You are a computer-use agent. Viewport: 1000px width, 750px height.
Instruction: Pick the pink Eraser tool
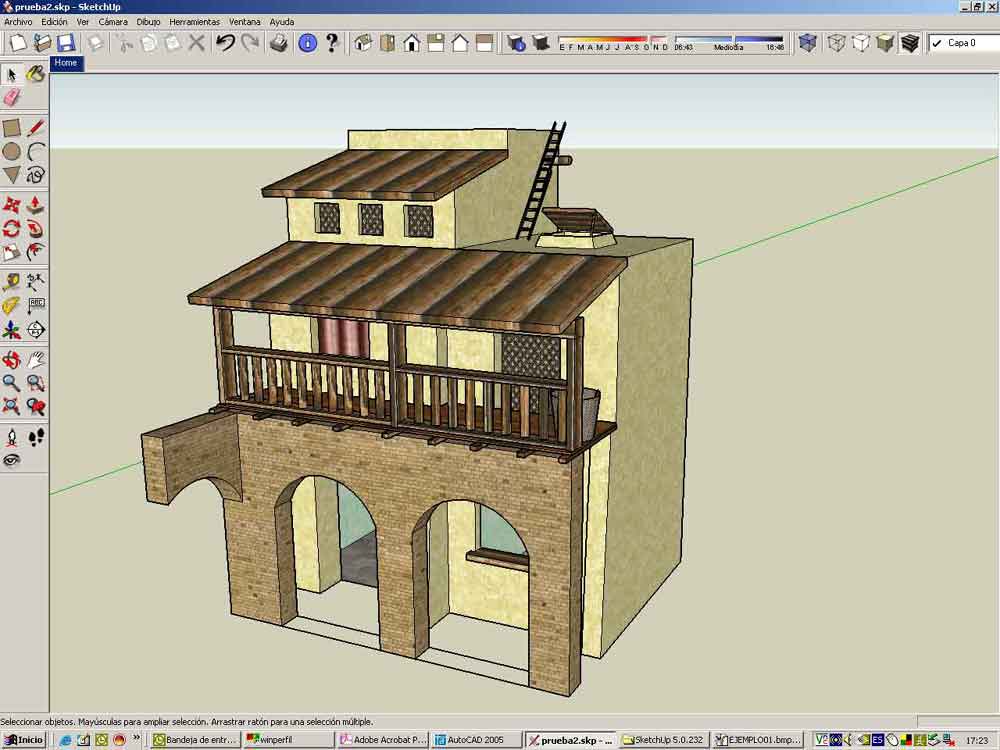pyautogui.click(x=12, y=97)
